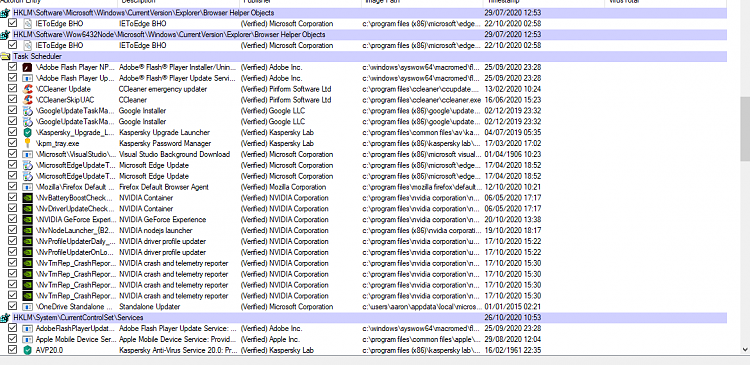
Task: Click '(Verified) Apple Inc.' publisher cell
Action: [270, 340]
